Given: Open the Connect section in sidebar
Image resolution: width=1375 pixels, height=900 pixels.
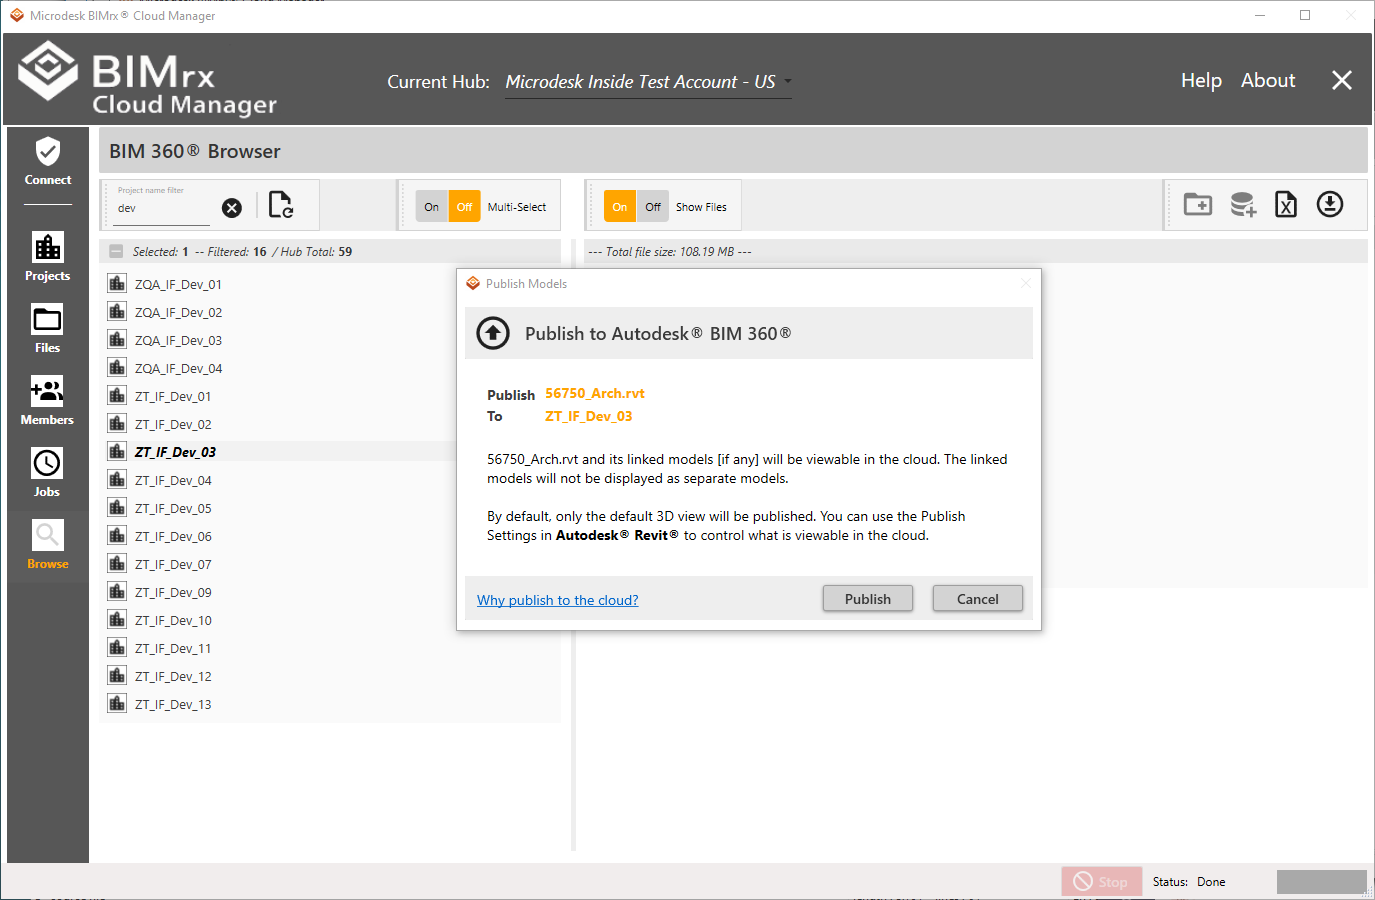Looking at the screenshot, I should tap(47, 162).
